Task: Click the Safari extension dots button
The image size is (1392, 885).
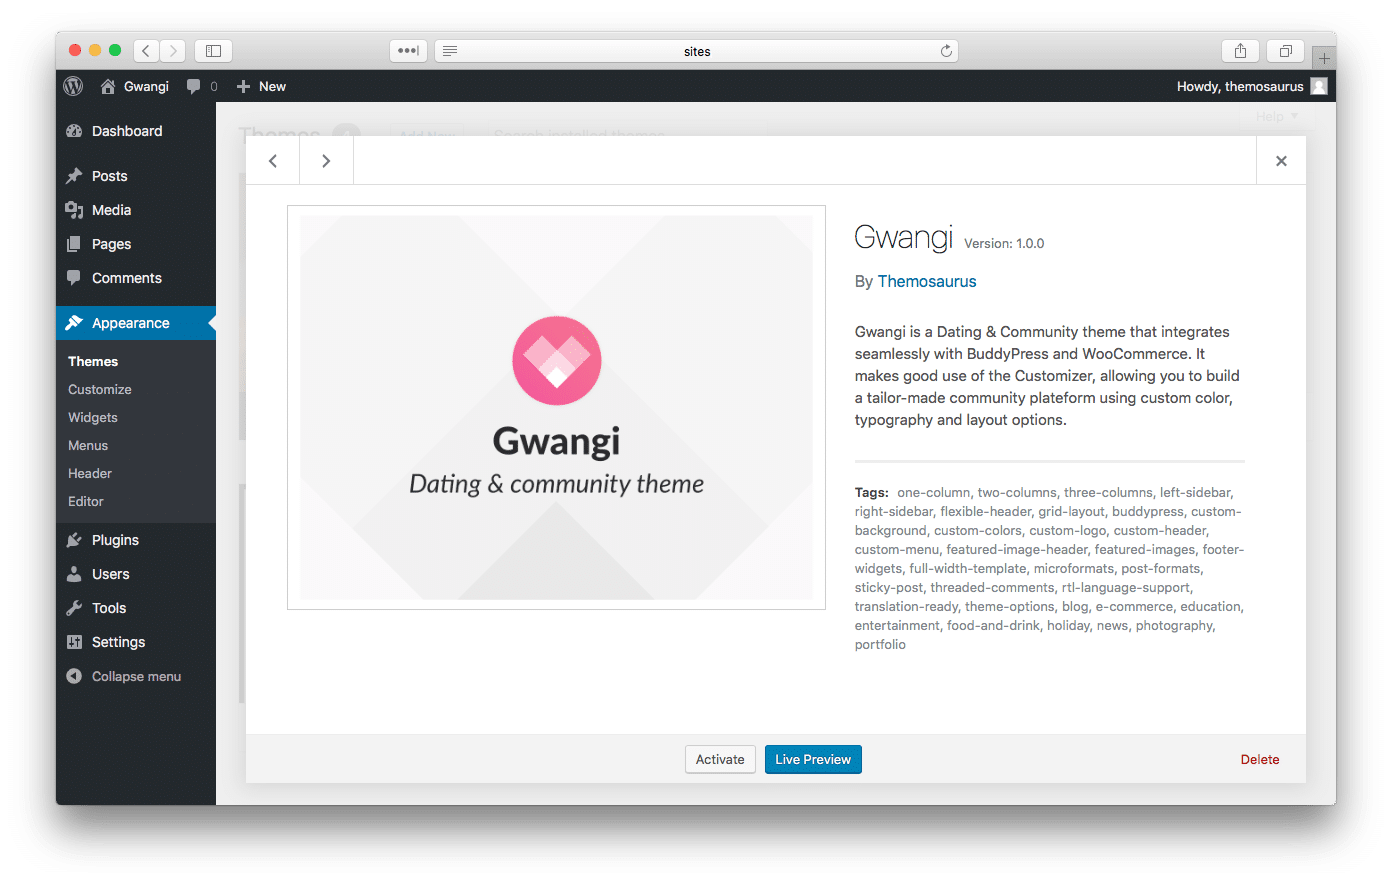Action: click(408, 50)
